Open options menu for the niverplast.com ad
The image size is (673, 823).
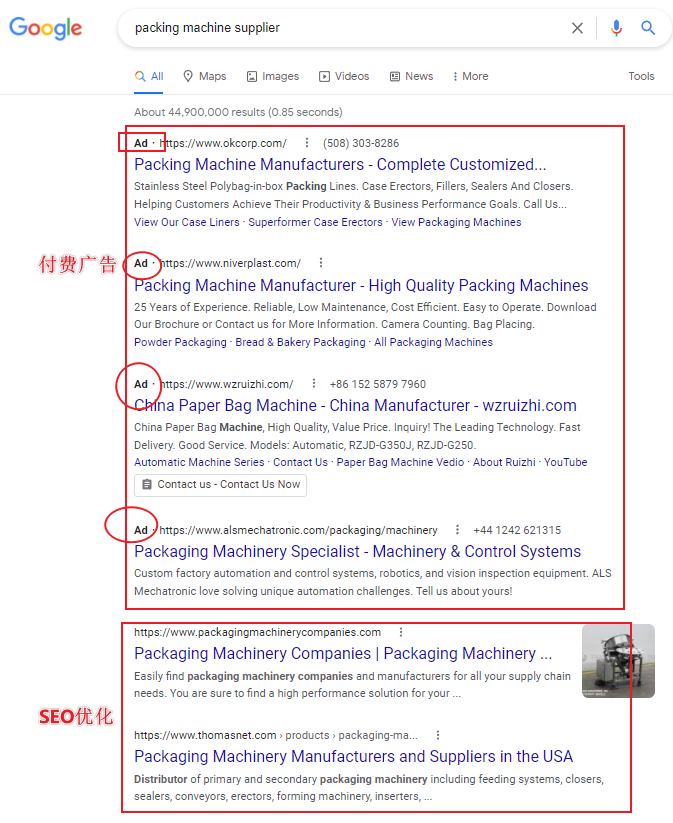tap(321, 262)
